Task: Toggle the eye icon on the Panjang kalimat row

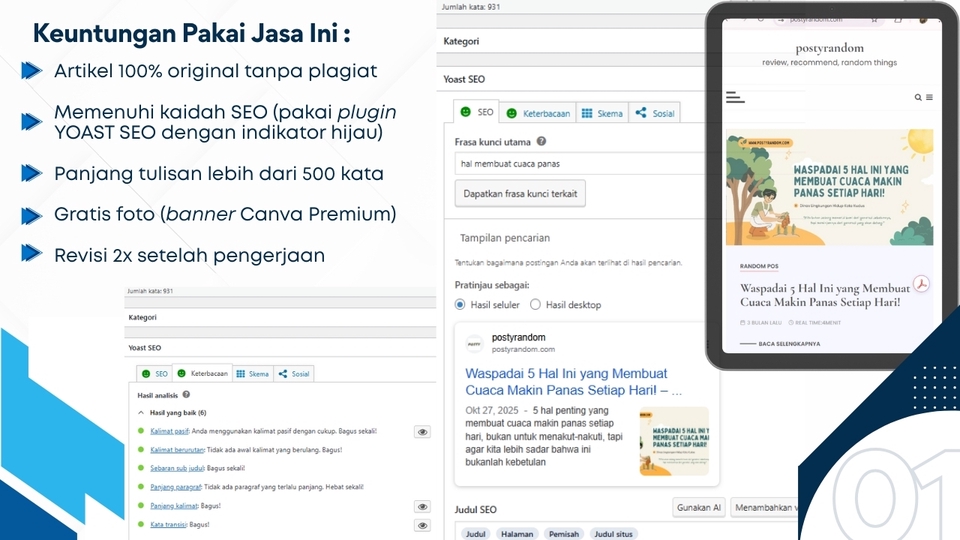Action: click(422, 507)
